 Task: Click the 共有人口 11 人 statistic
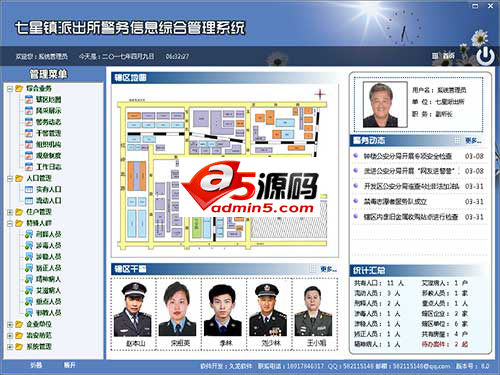coord(379,283)
